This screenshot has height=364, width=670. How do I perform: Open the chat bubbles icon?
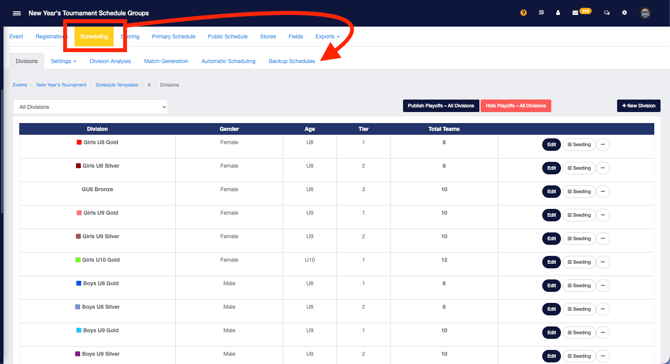click(x=606, y=13)
